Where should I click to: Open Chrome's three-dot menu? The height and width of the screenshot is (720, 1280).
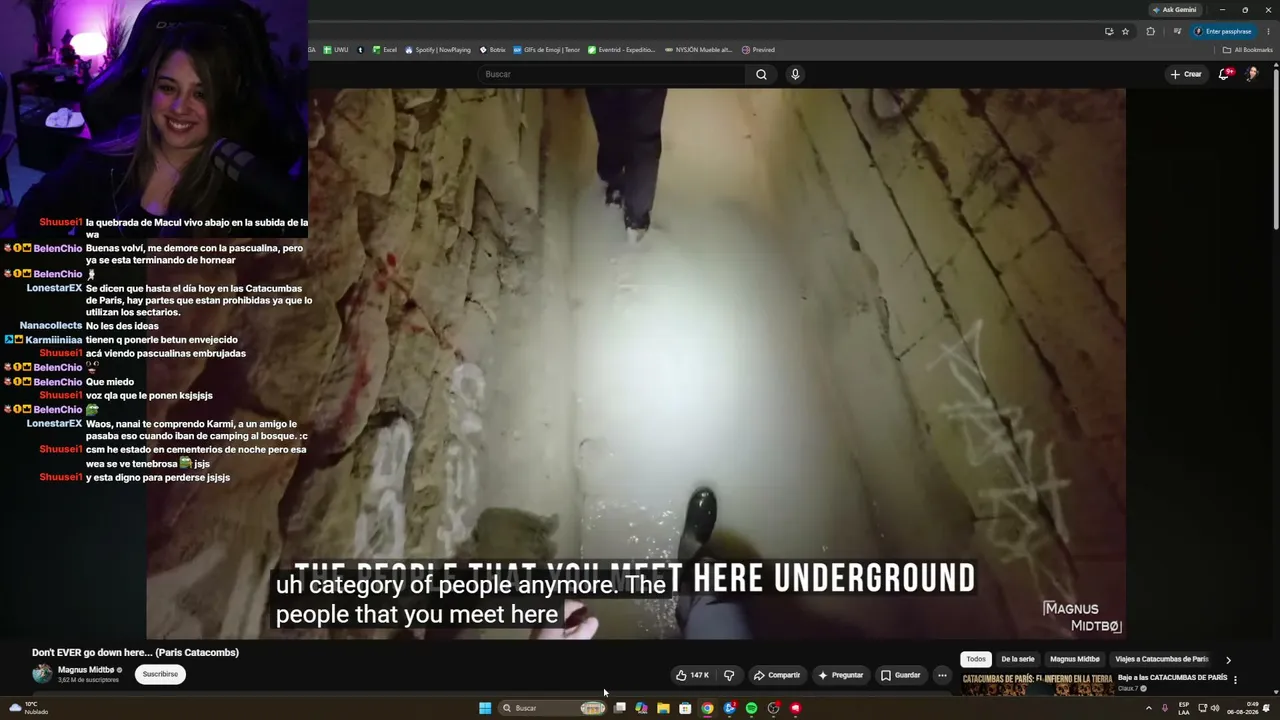pos(1268,31)
